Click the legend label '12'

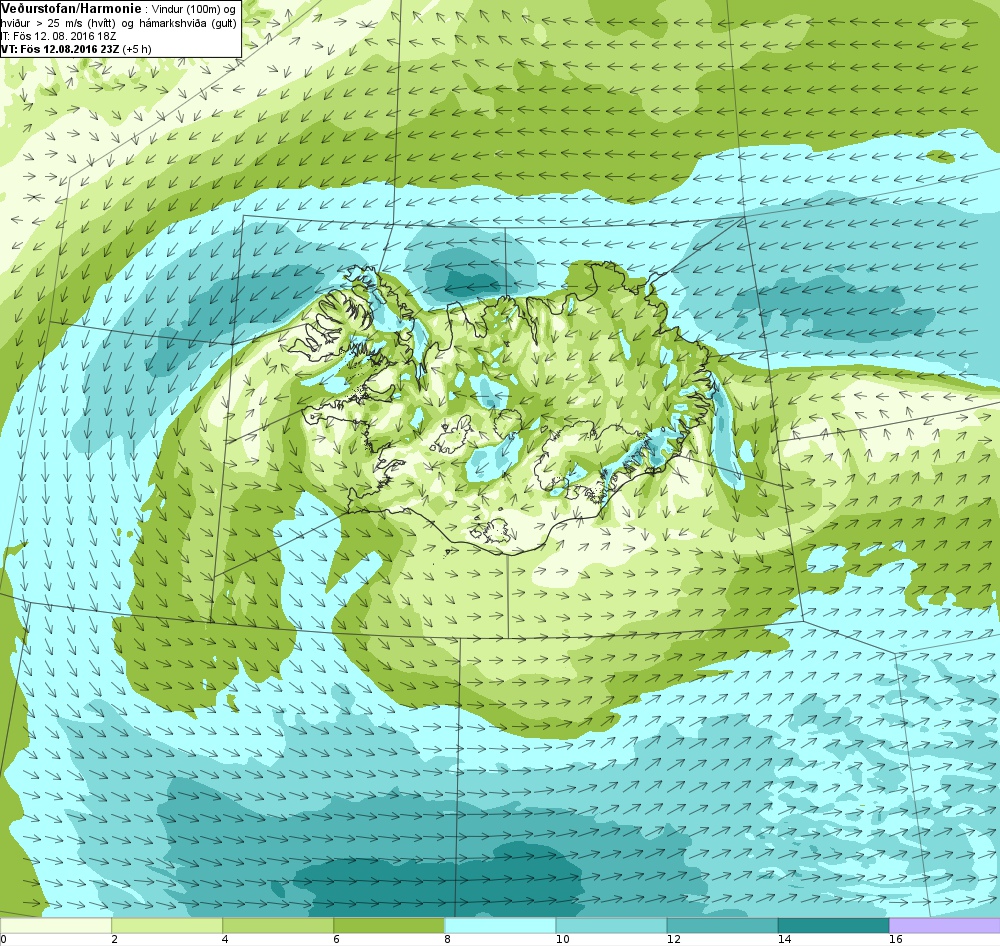673,939
